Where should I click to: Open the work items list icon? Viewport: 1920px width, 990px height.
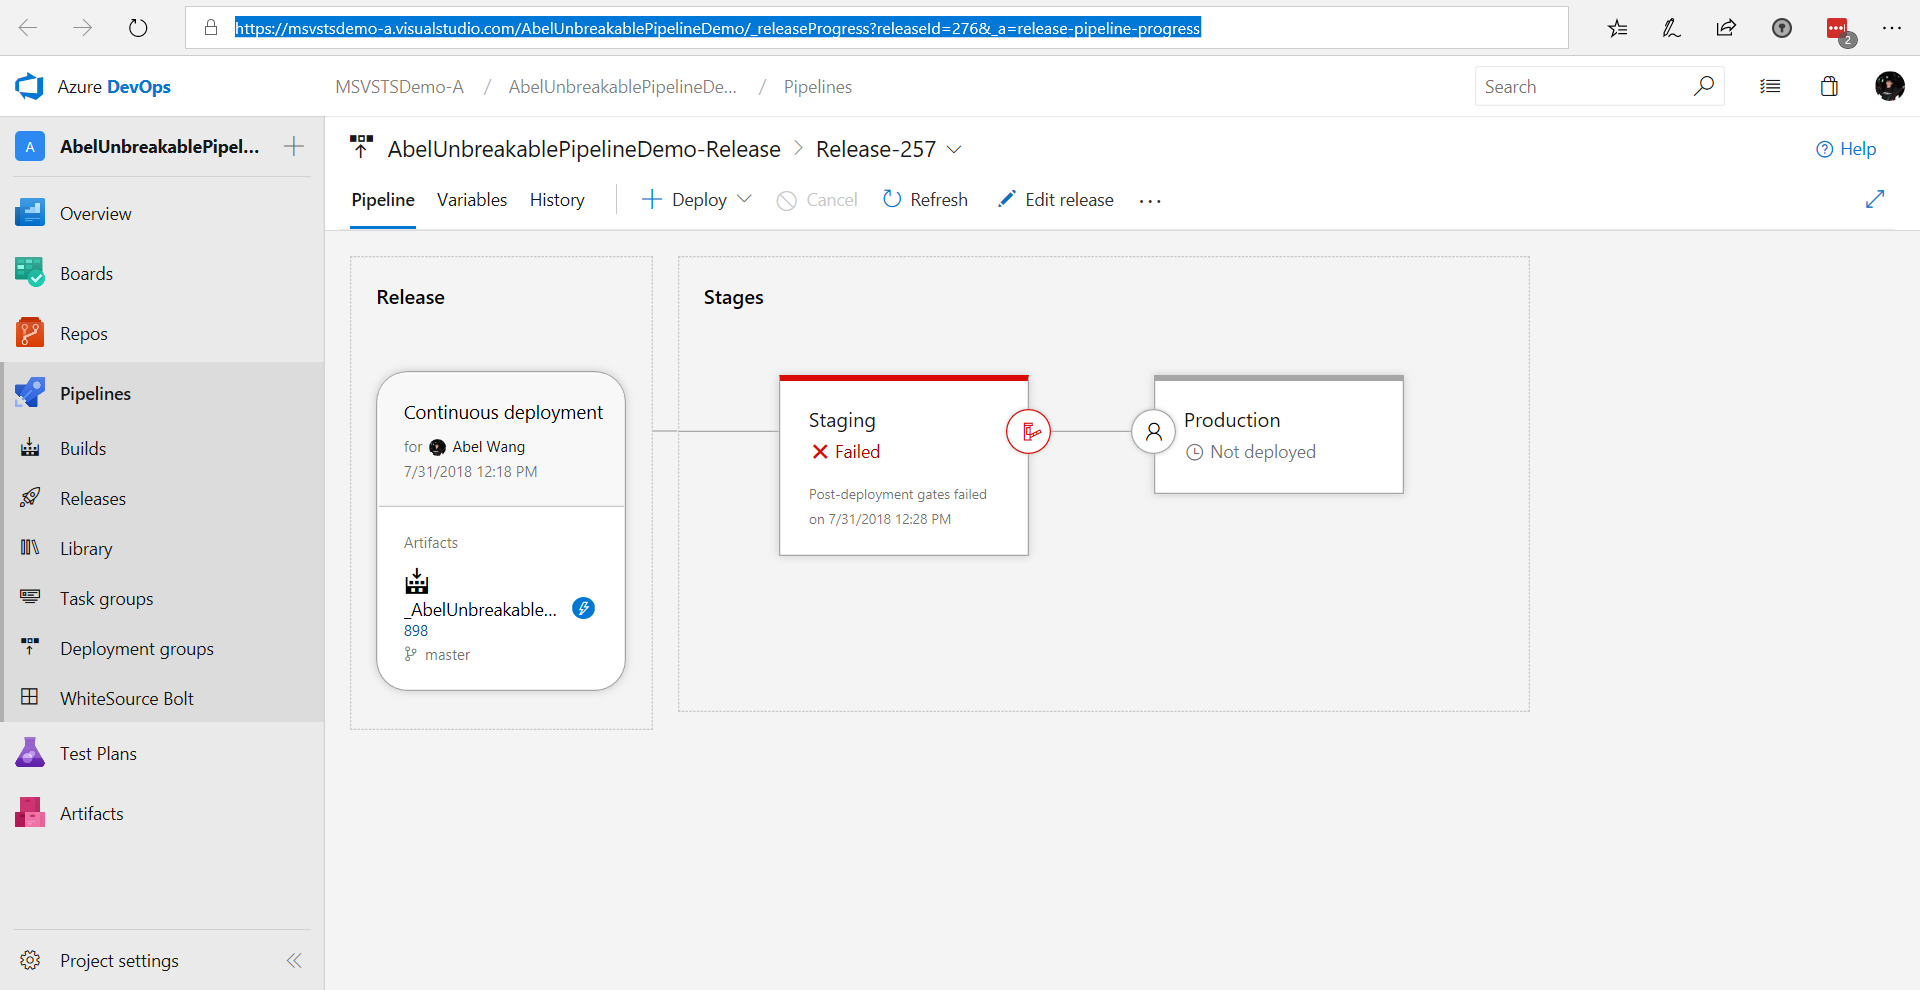tap(1770, 87)
